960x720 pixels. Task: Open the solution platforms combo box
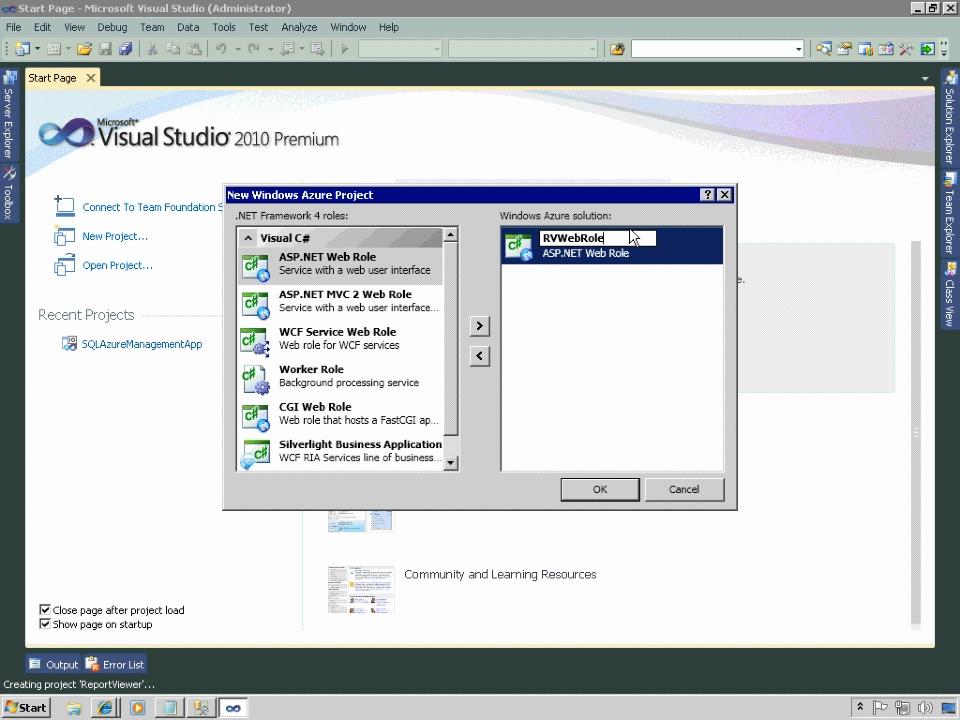[x=523, y=48]
